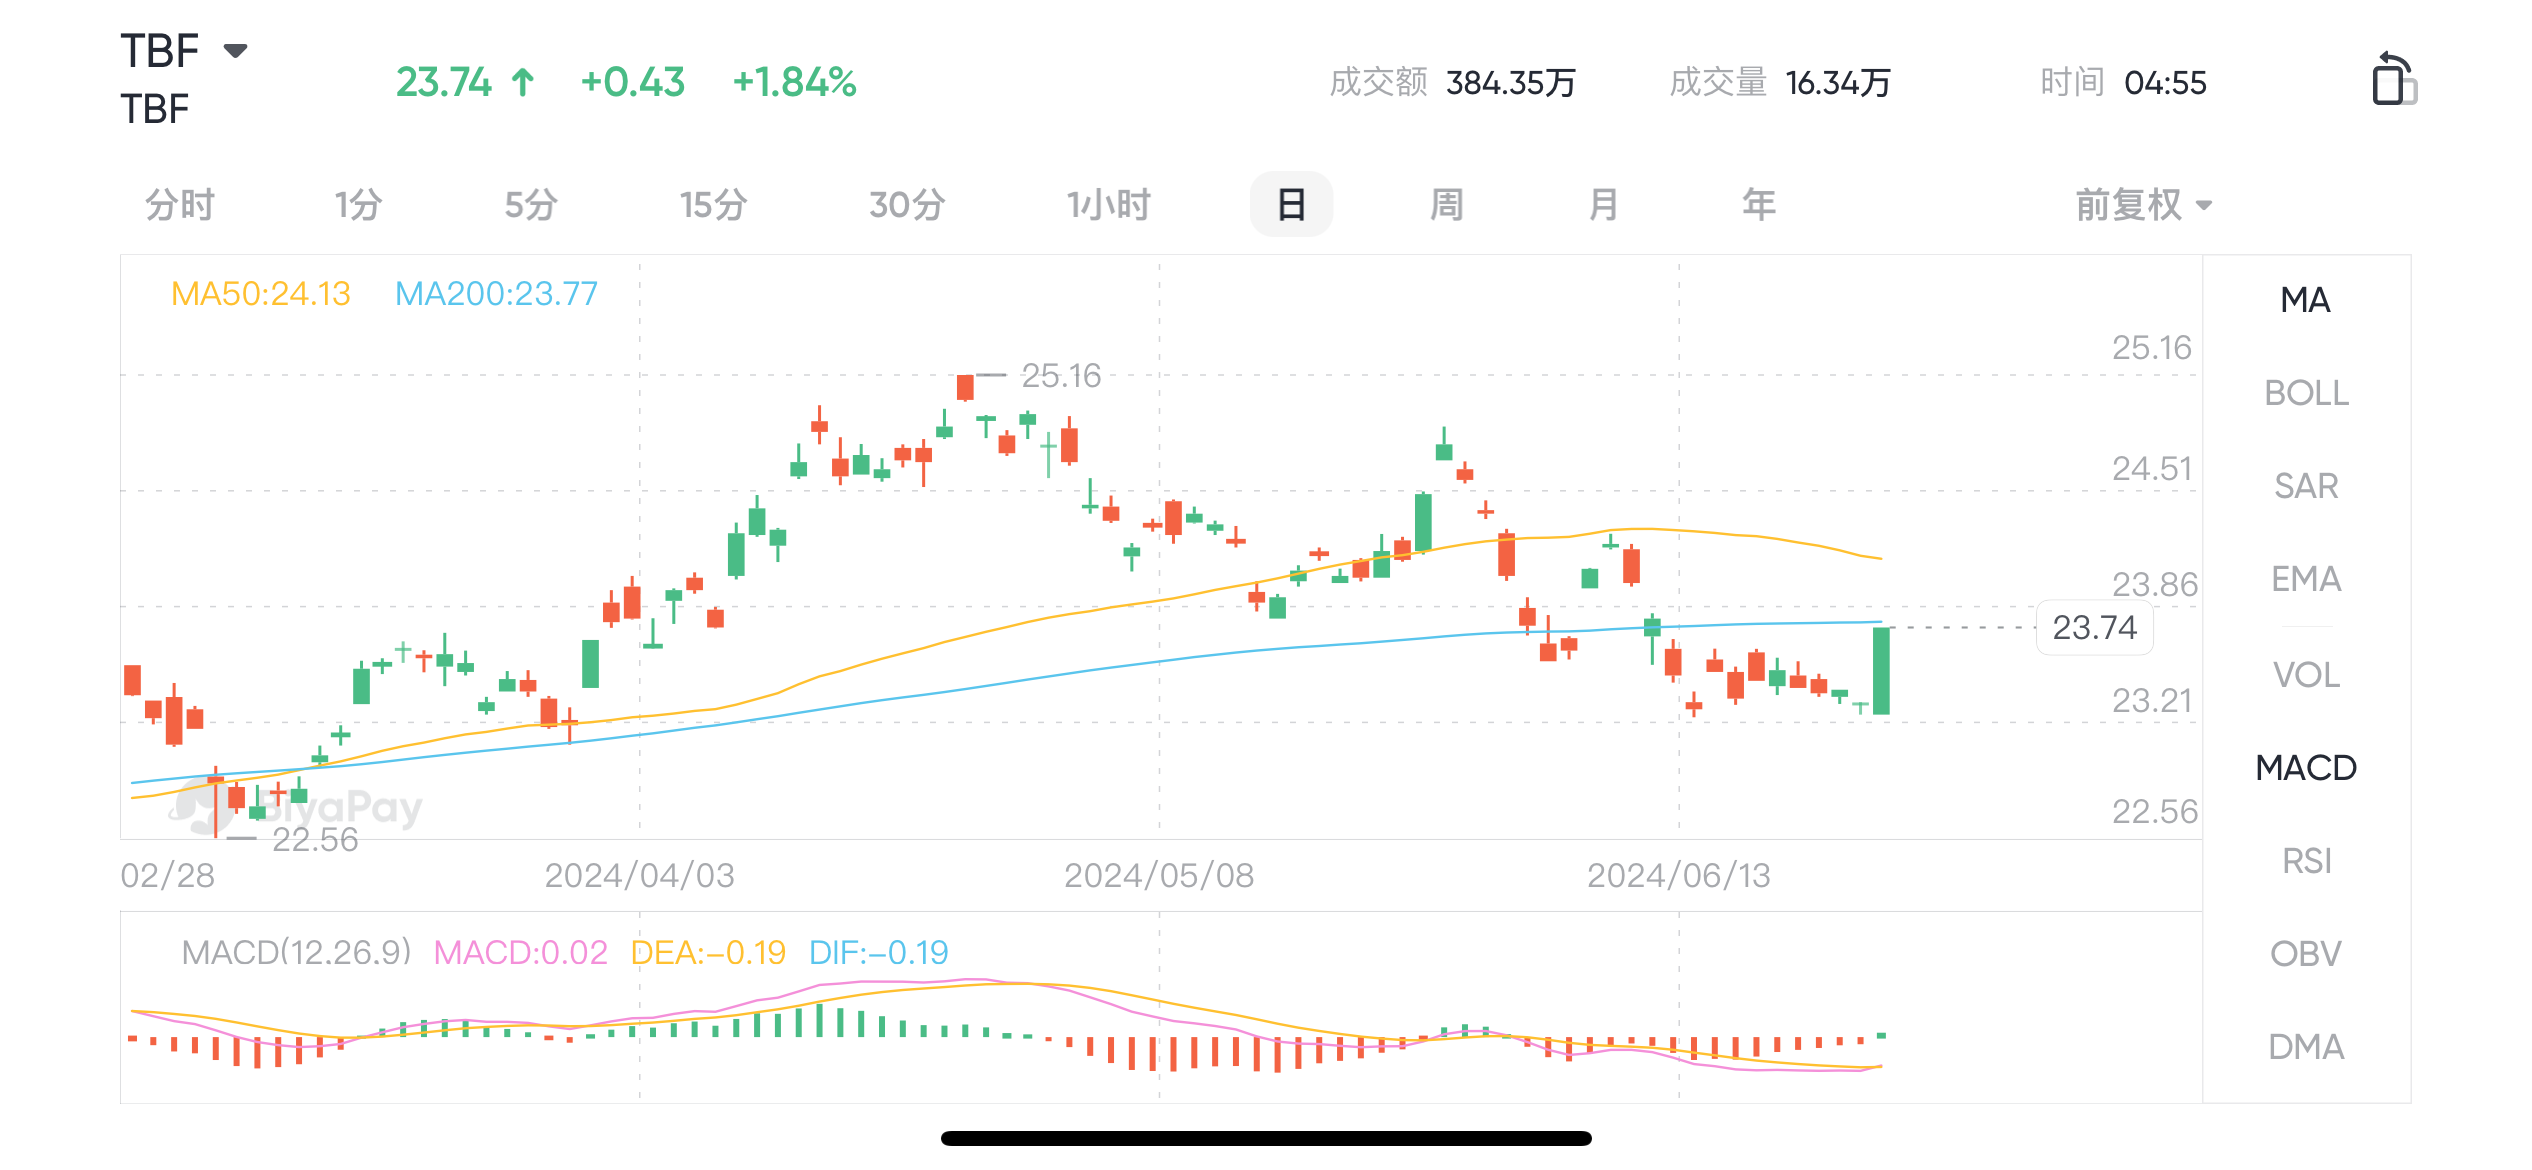Select the 5分 interval tab

click(x=531, y=205)
